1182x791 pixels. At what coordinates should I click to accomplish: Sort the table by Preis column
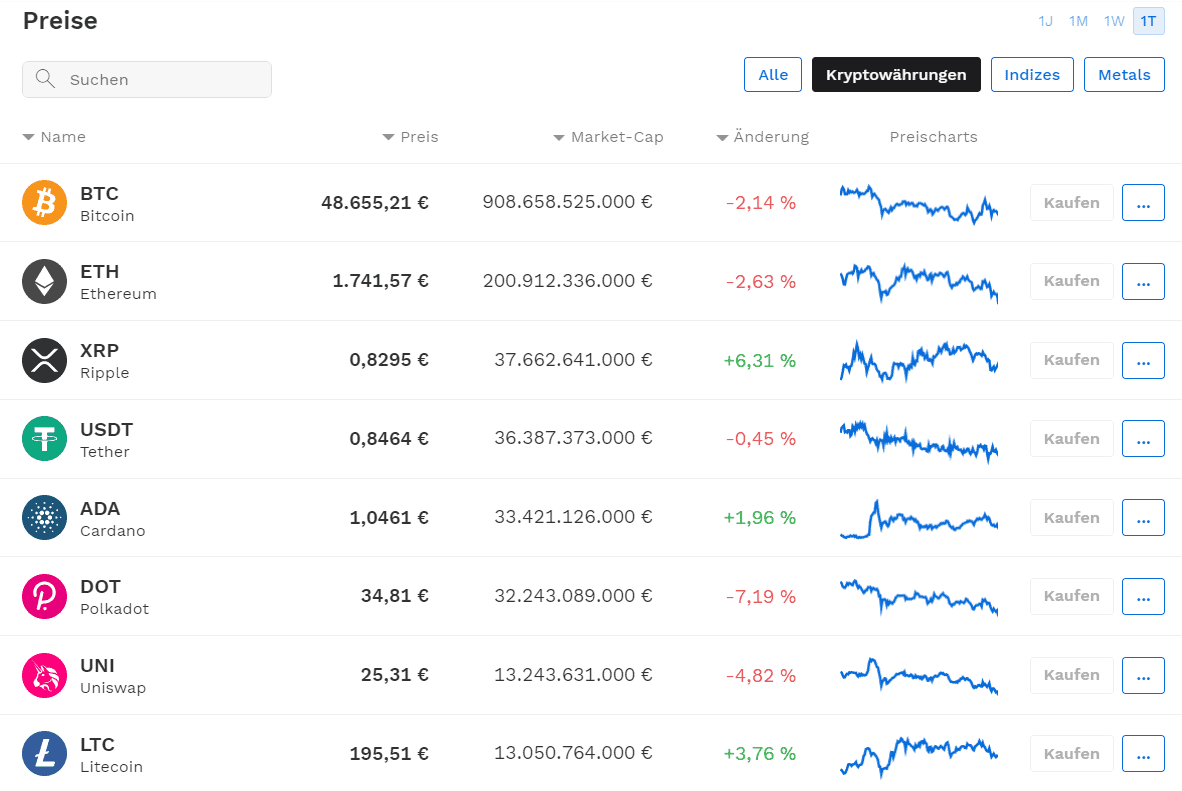pos(410,137)
